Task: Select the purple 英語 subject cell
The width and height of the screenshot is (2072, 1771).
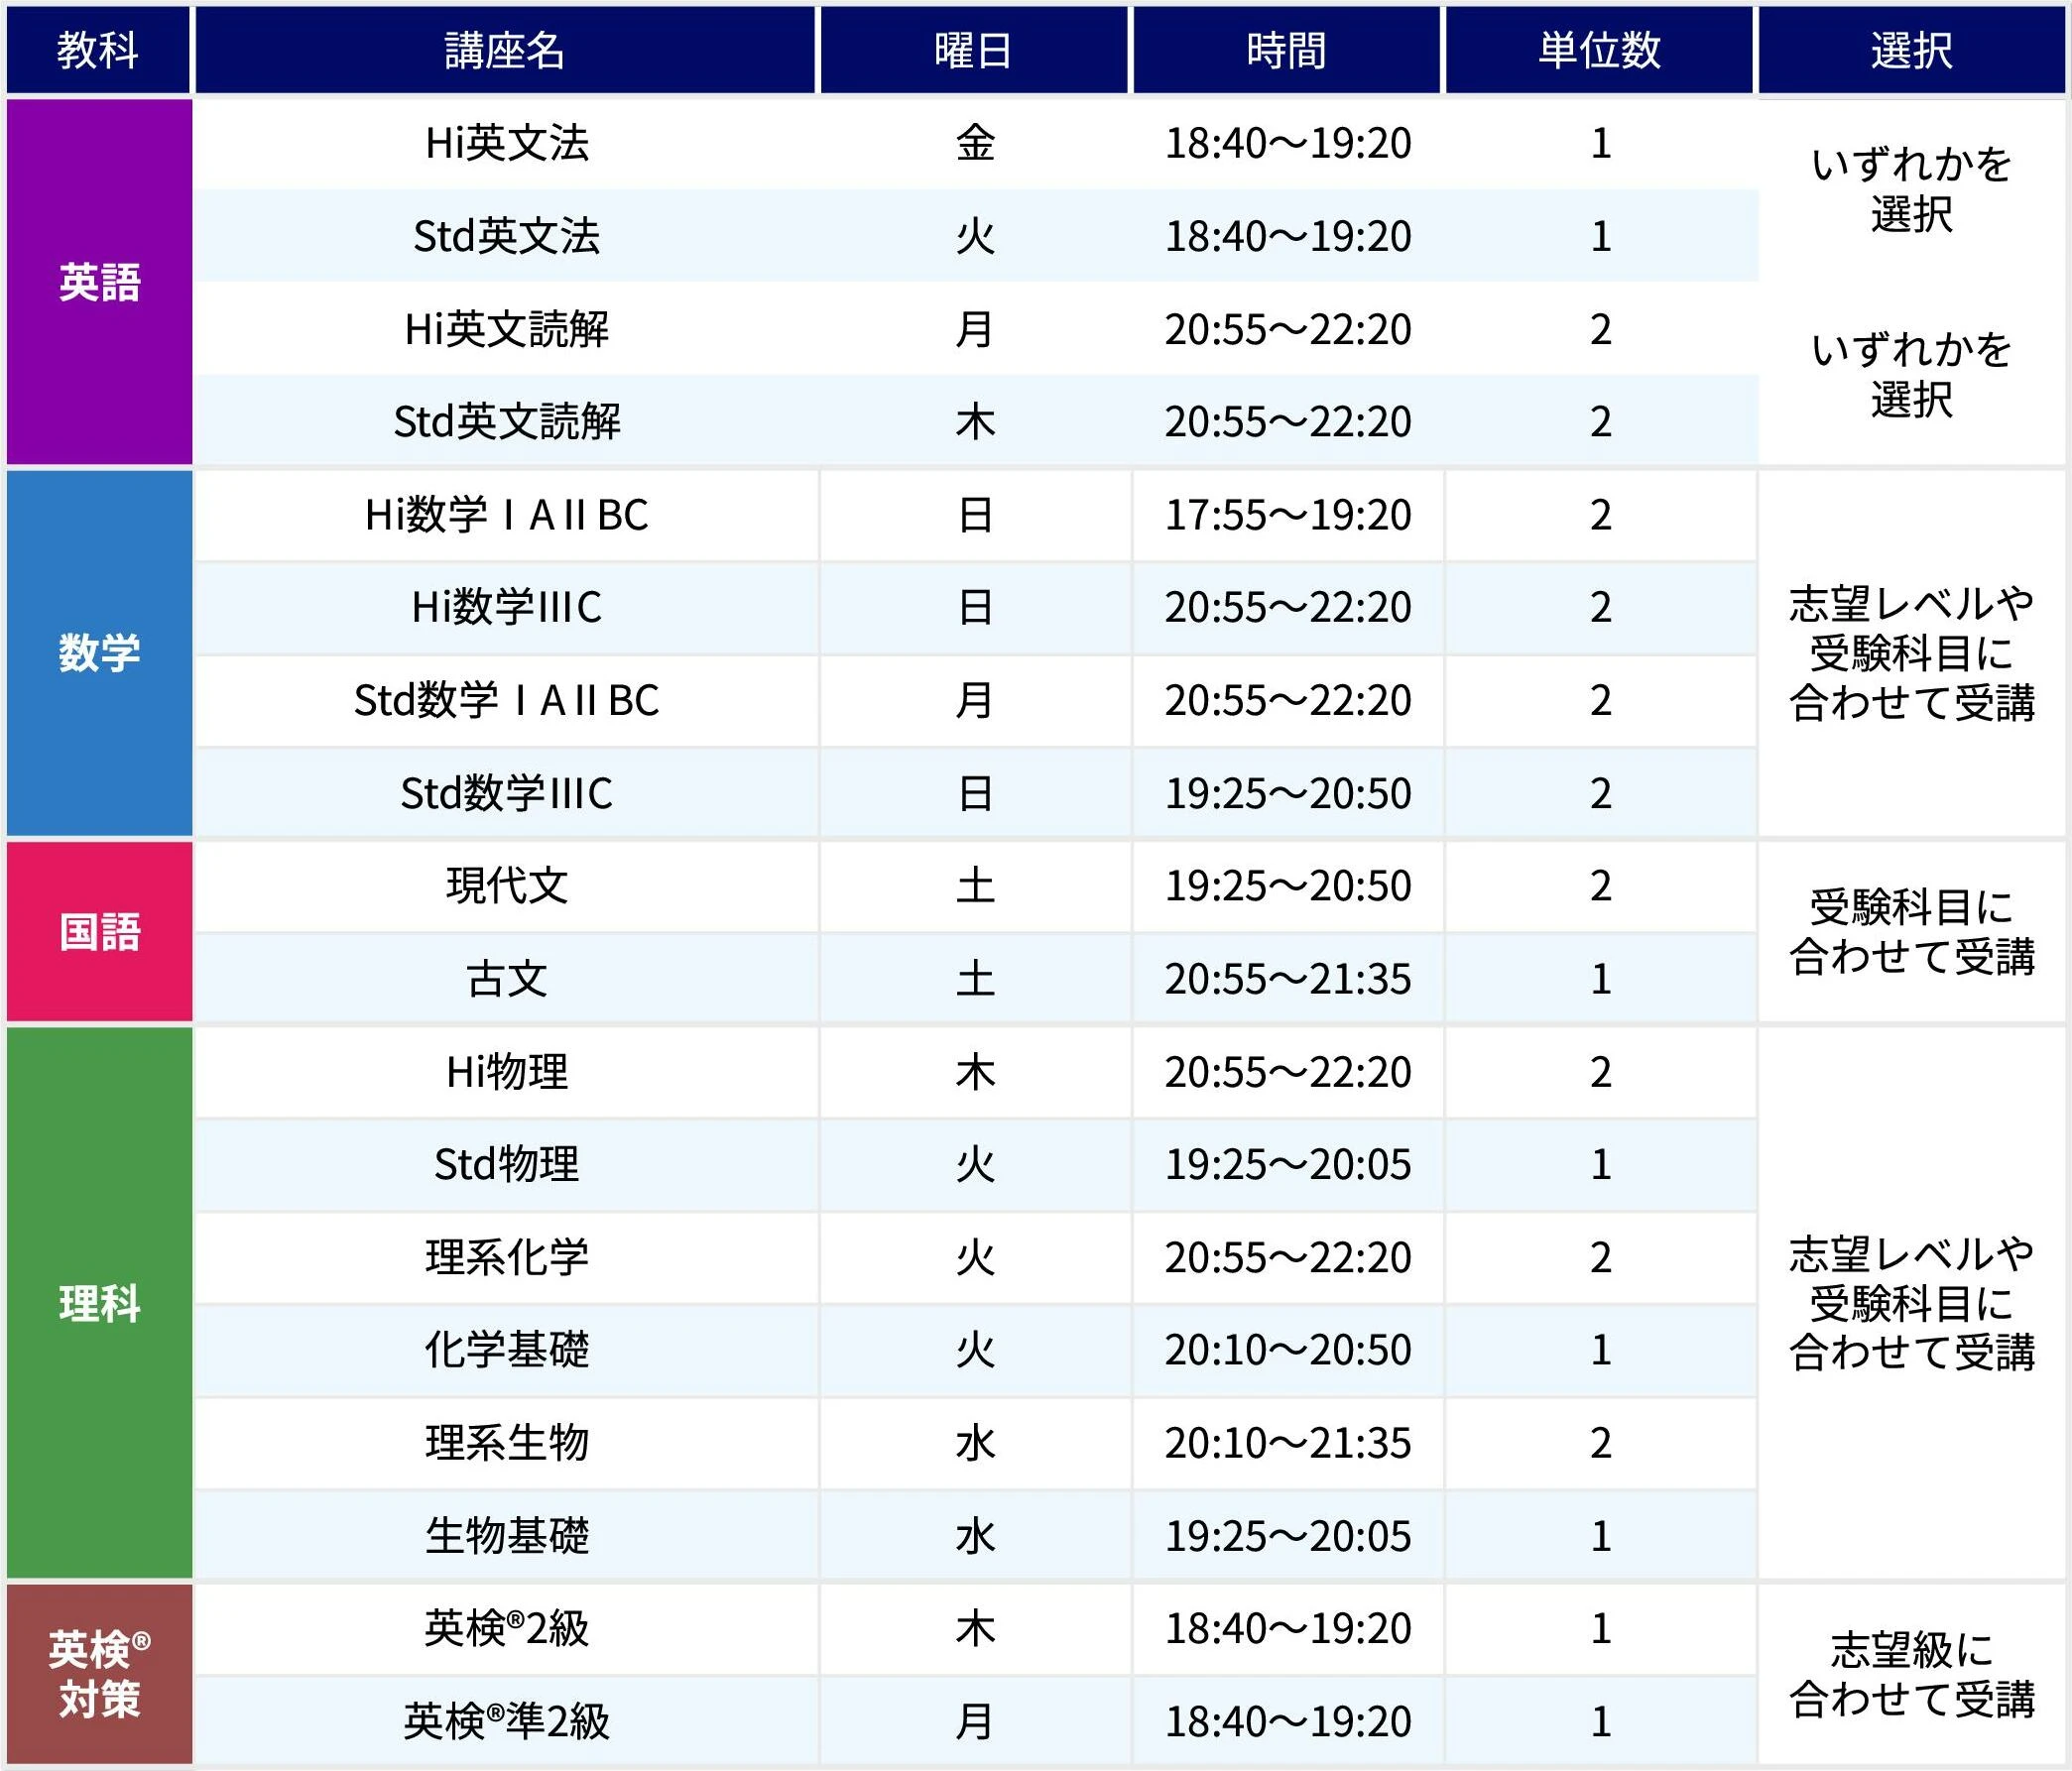Action: [99, 282]
